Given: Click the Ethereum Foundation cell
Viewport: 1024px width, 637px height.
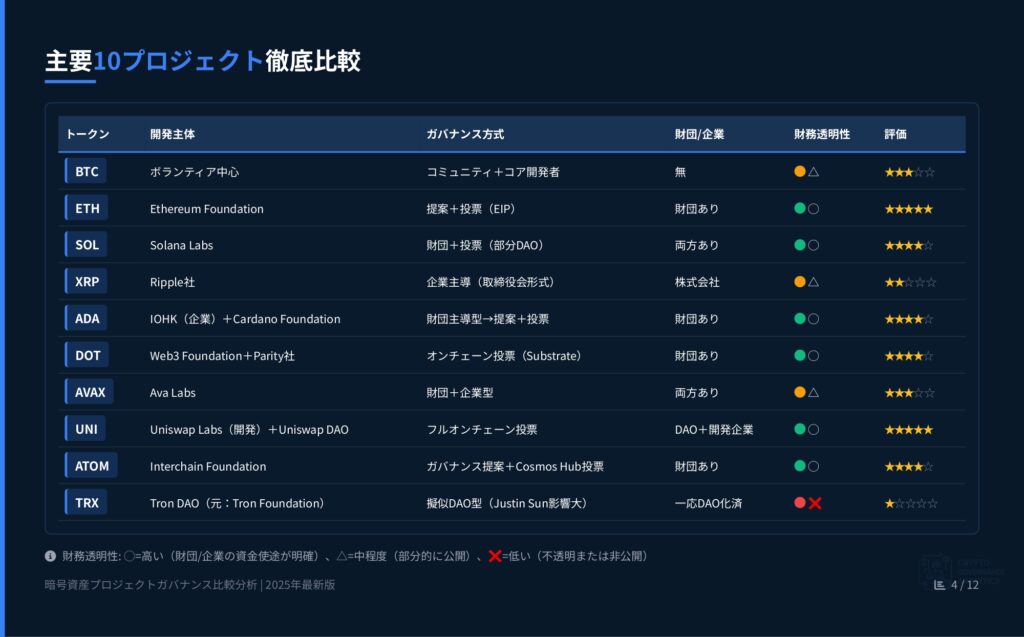Looking at the screenshot, I should coord(207,209).
